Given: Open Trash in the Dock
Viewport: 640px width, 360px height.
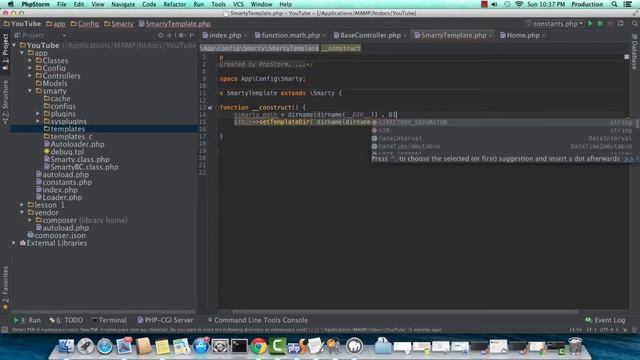Looking at the screenshot, I should tap(575, 346).
